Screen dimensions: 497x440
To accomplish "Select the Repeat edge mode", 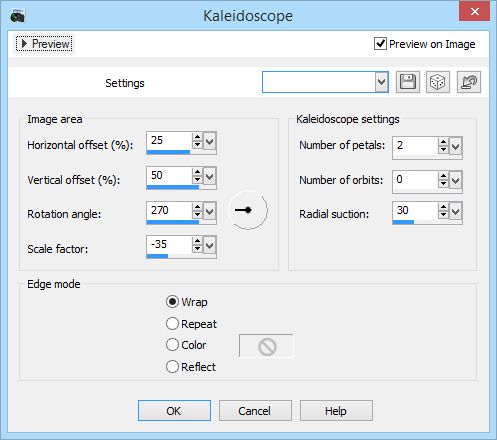I will pyautogui.click(x=172, y=324).
